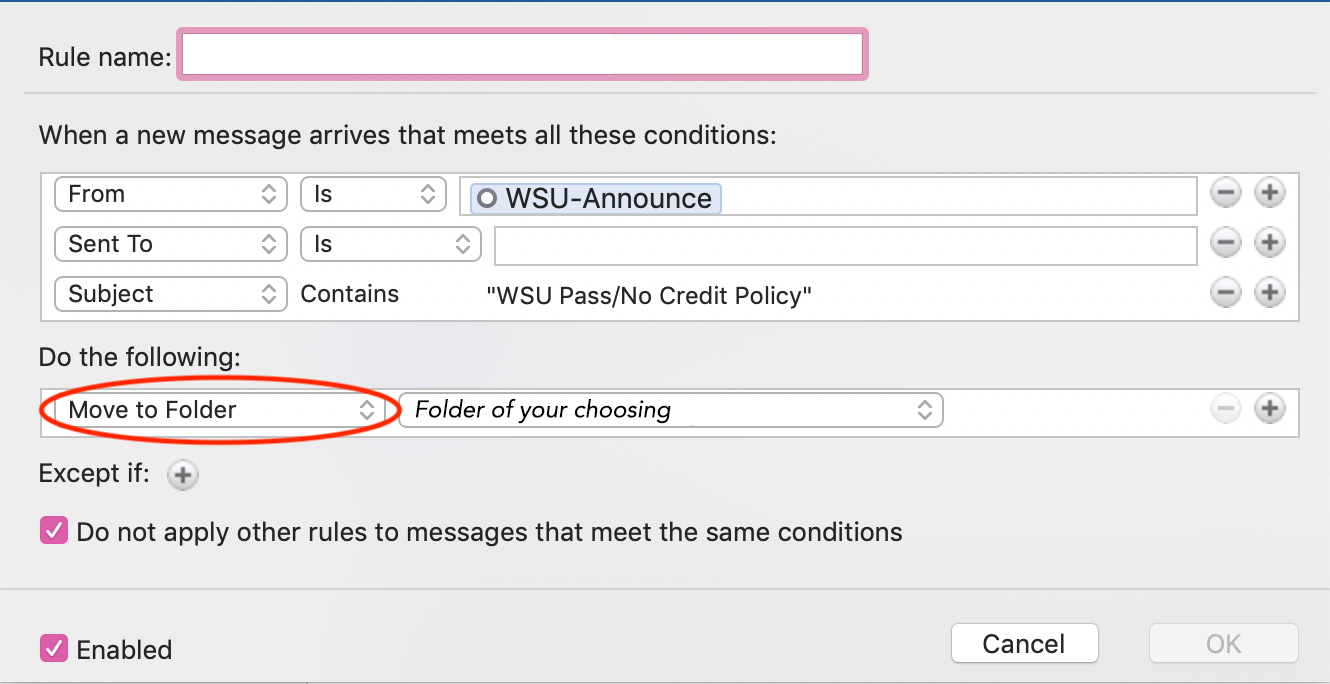Screen dimensions: 1330x684
Task: Add condition after the From row
Action: [x=1269, y=193]
